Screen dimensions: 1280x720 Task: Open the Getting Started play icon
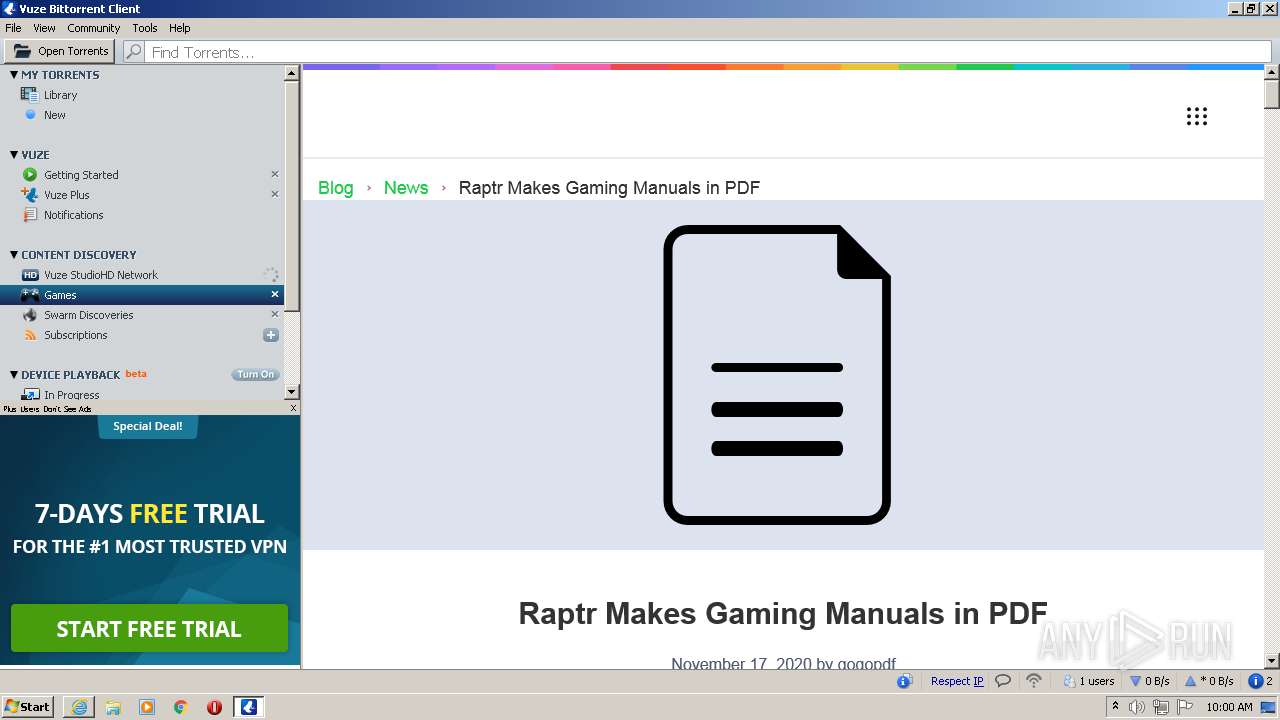tap(30, 175)
